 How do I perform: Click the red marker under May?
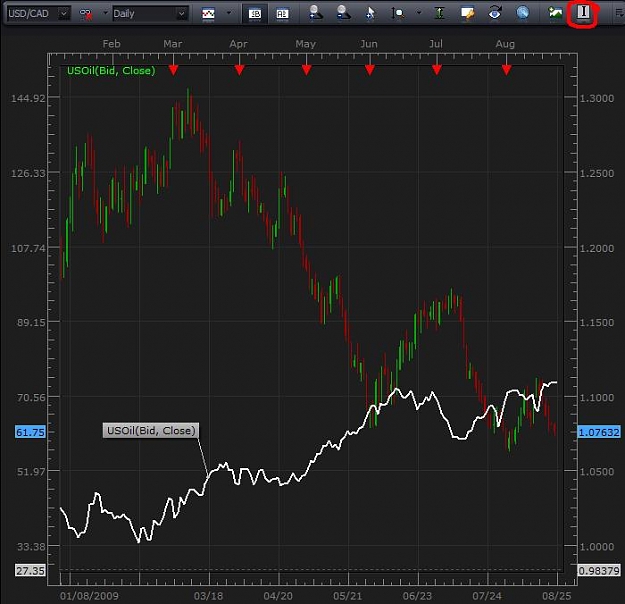306,70
